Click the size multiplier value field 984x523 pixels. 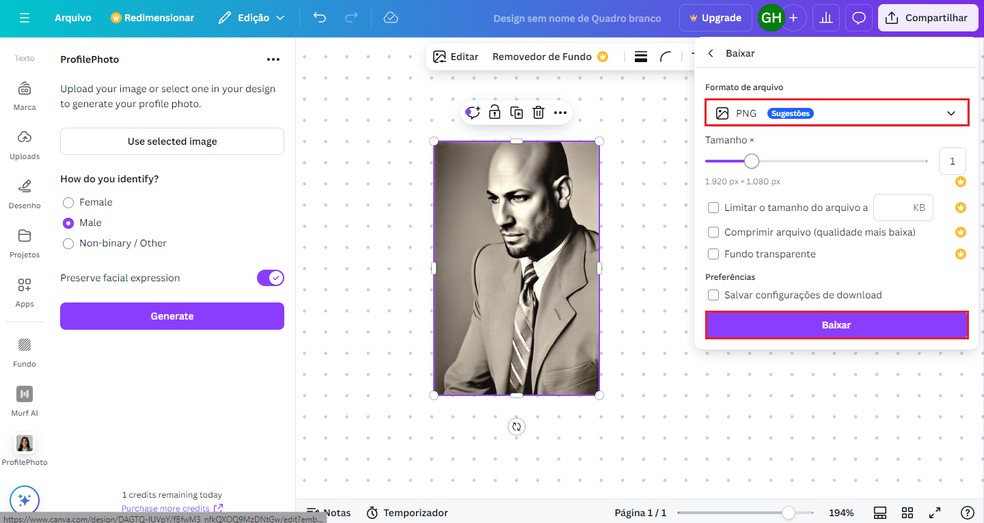pos(952,161)
